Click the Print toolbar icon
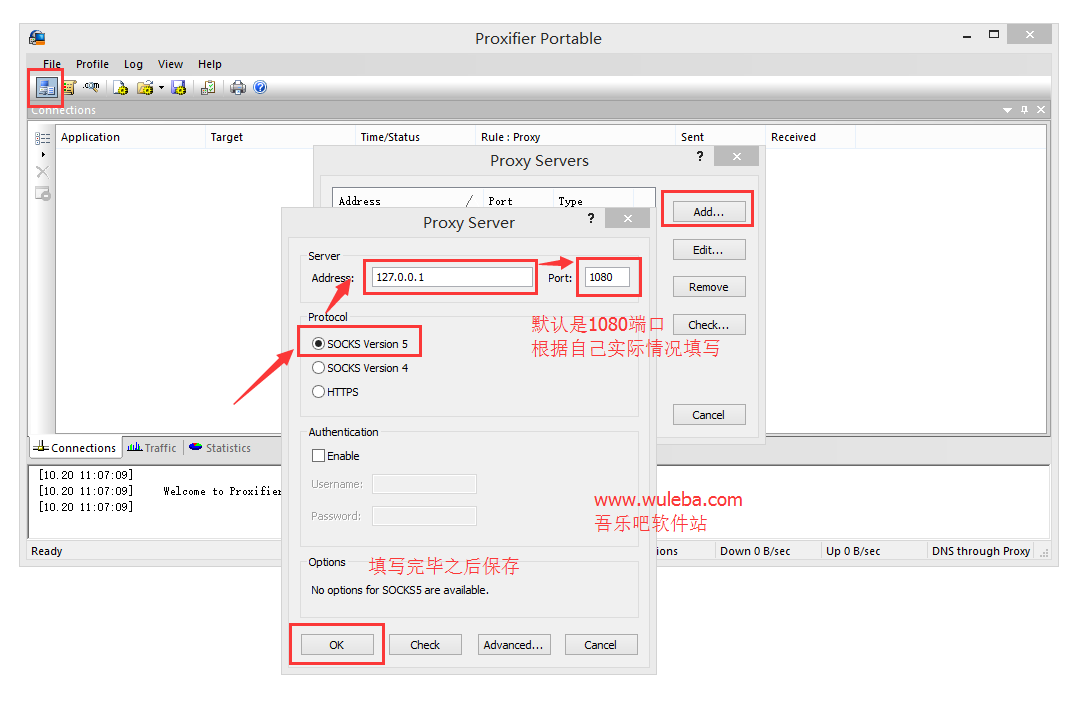Image resolution: width=1089 pixels, height=702 pixels. pos(238,87)
